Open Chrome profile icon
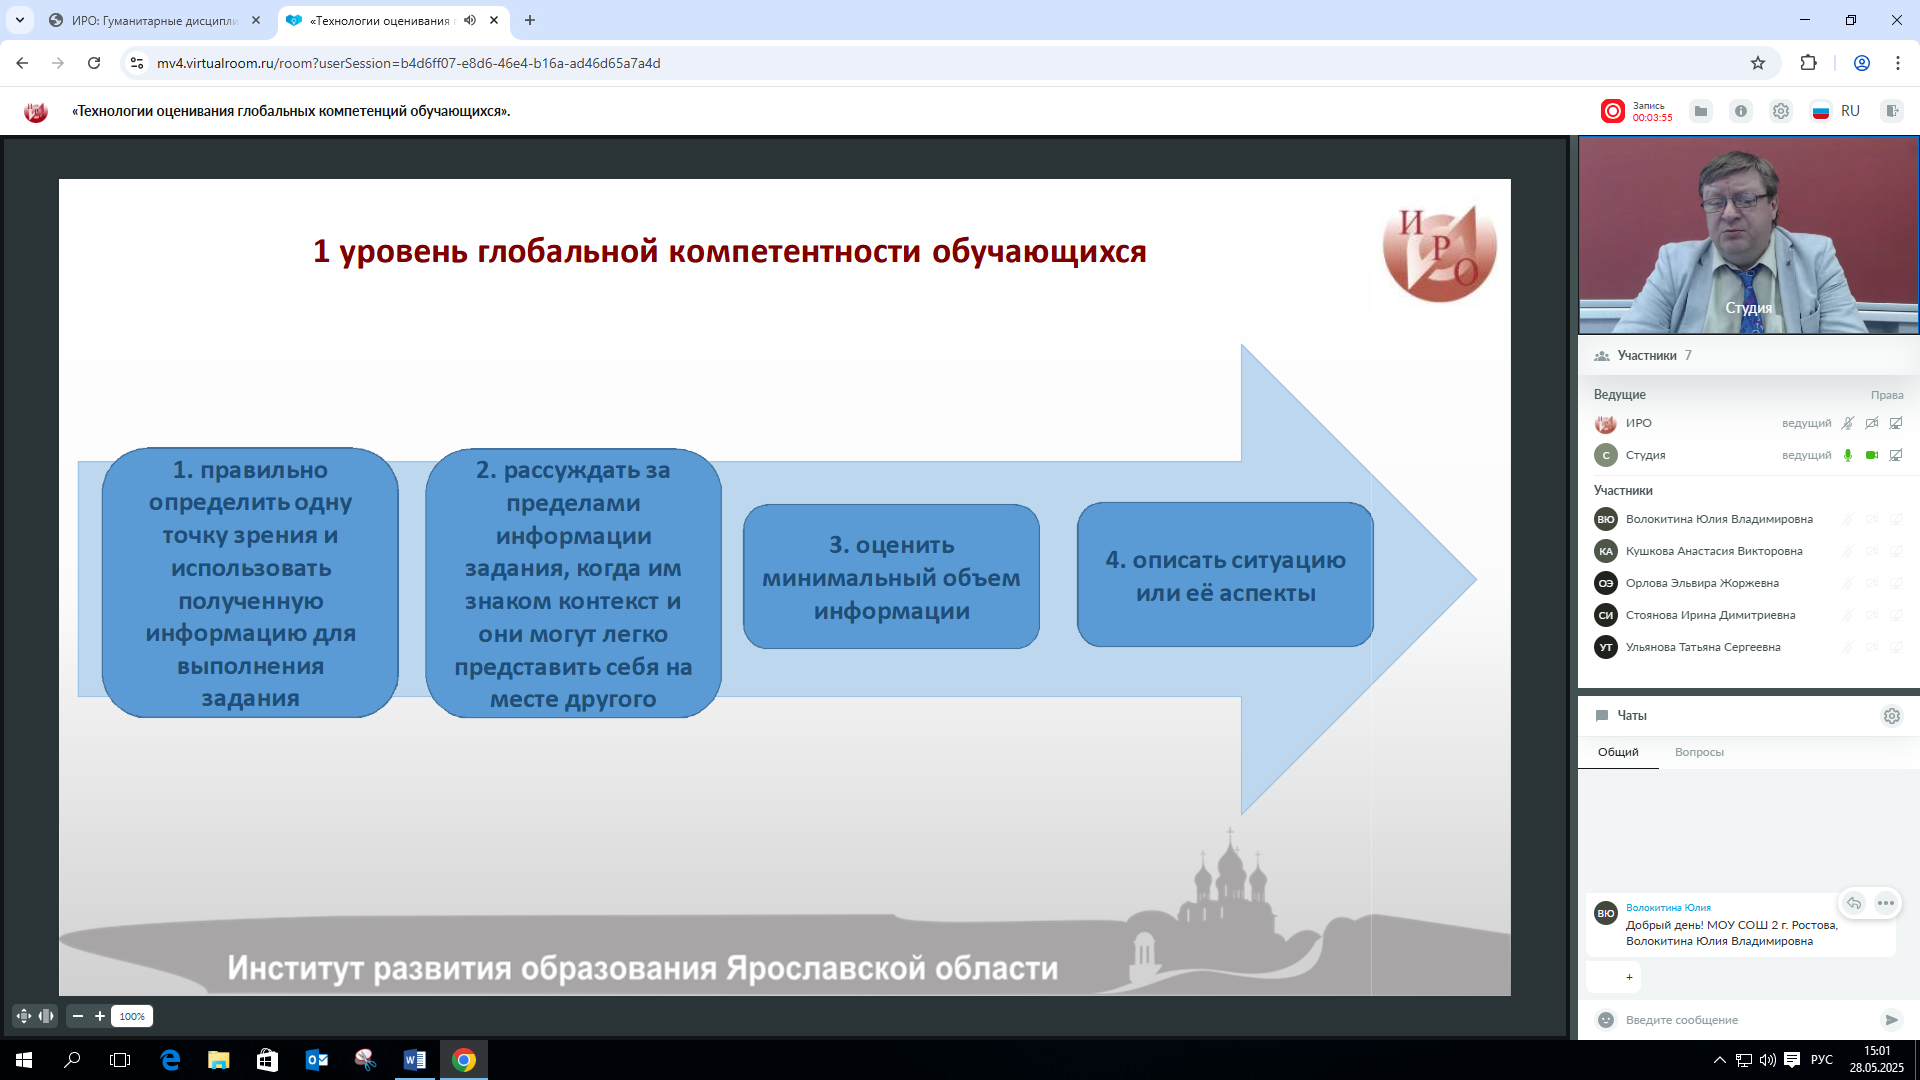 1862,63
